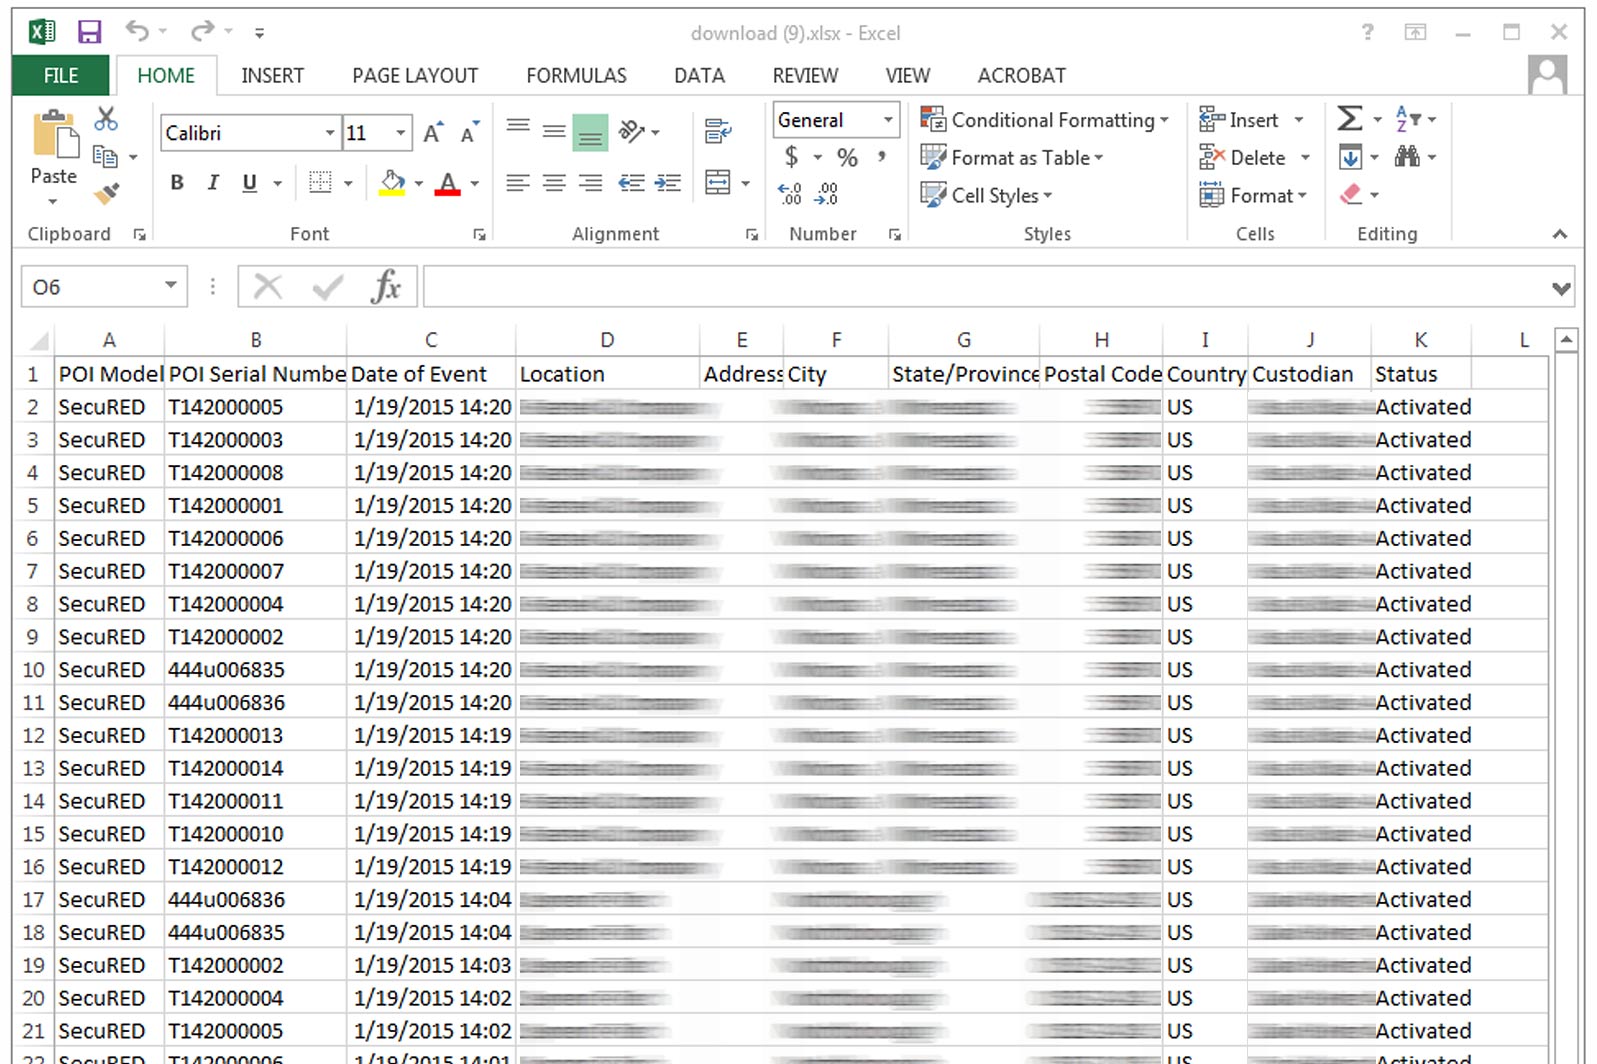
Task: Open text Orientation tool
Action: [x=632, y=131]
